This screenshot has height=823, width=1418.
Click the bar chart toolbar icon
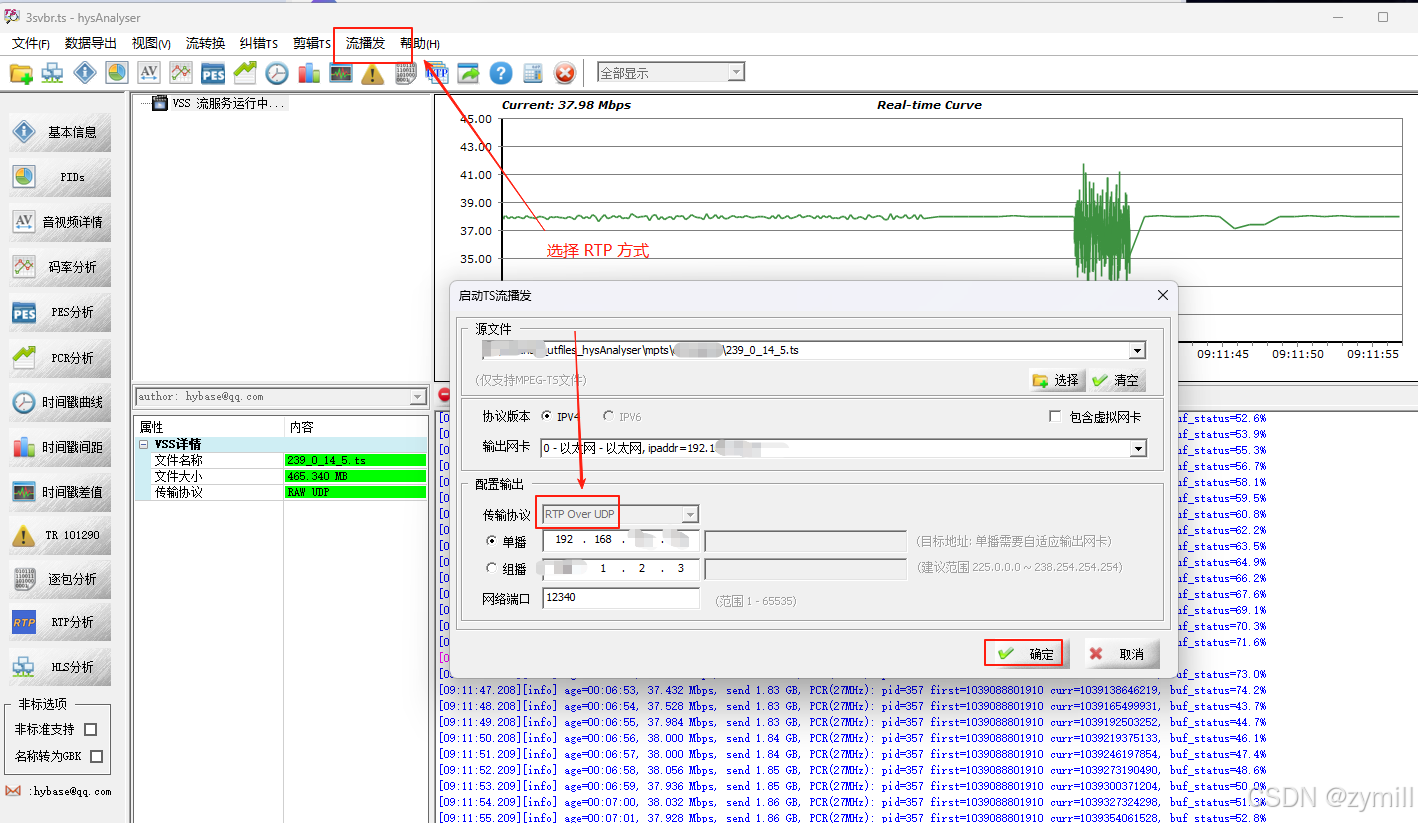pos(308,73)
